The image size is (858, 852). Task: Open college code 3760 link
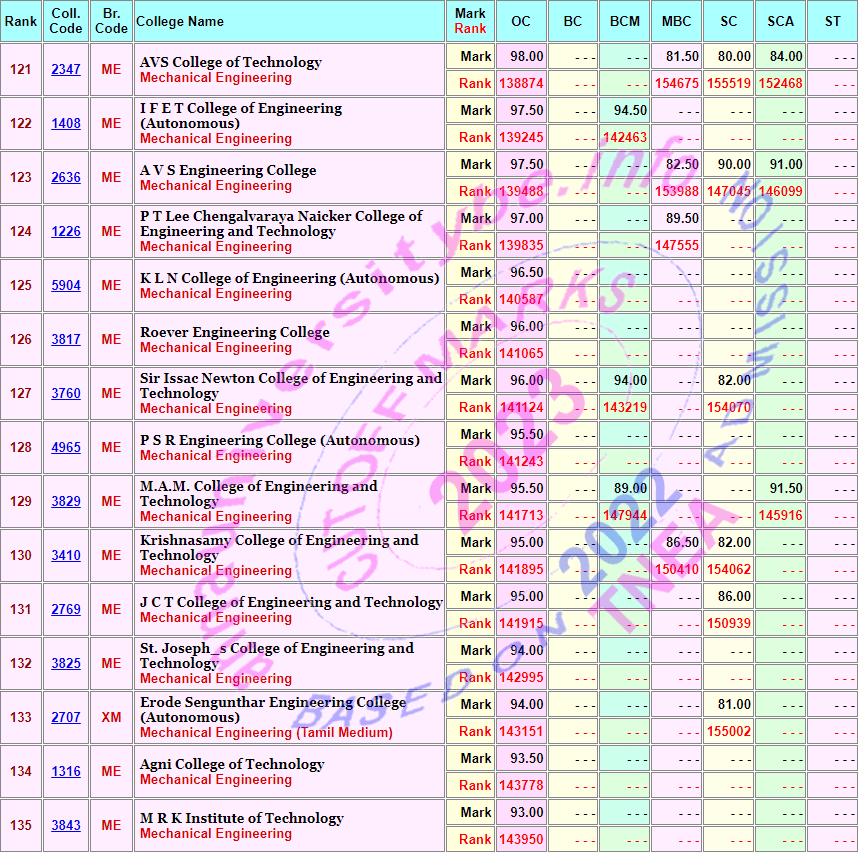66,394
